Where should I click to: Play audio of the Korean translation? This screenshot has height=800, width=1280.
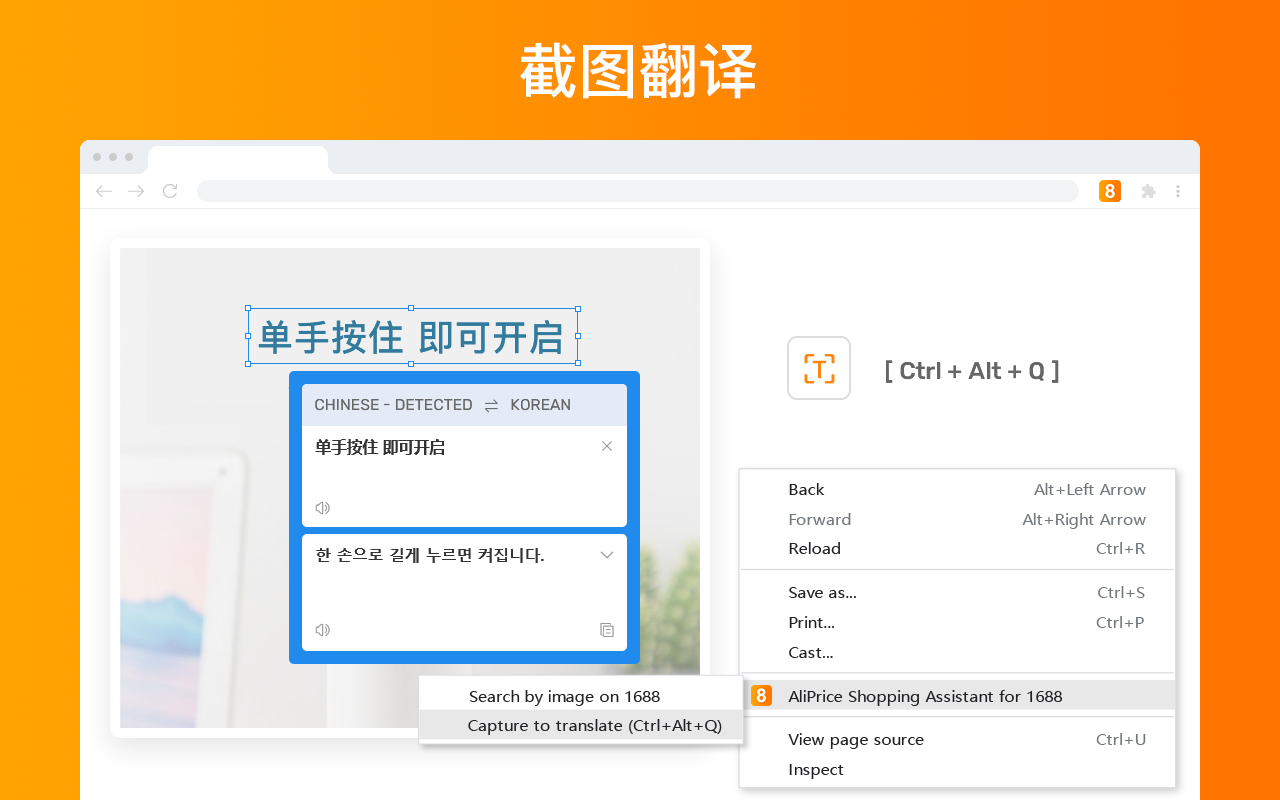tap(322, 629)
